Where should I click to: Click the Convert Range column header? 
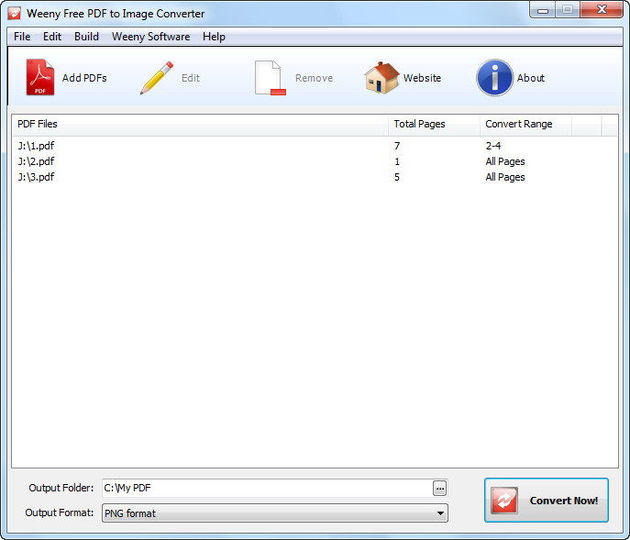coord(519,125)
